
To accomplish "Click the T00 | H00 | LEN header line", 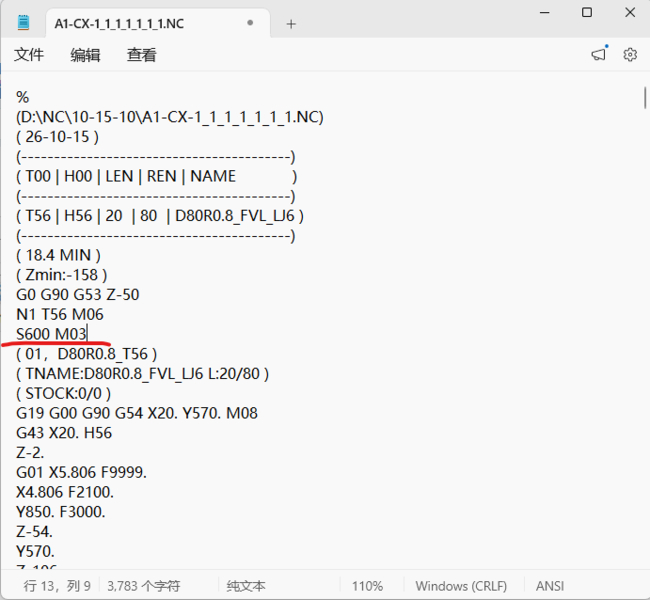I will pyautogui.click(x=156, y=177).
